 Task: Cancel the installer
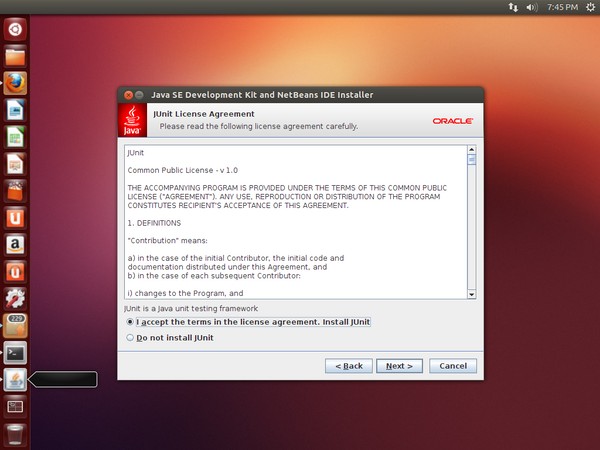pos(453,366)
